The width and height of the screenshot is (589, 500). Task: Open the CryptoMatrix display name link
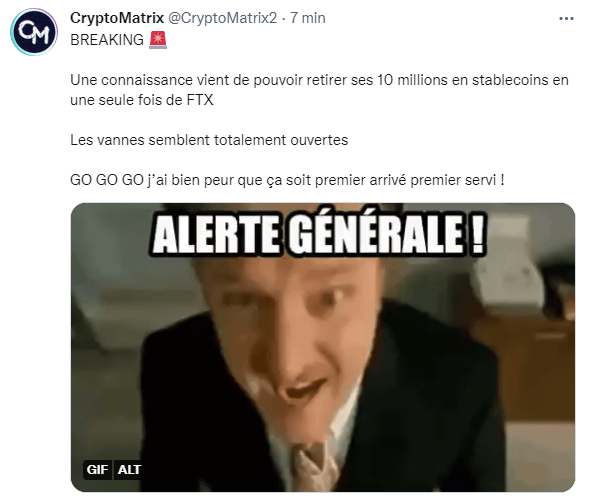117,18
